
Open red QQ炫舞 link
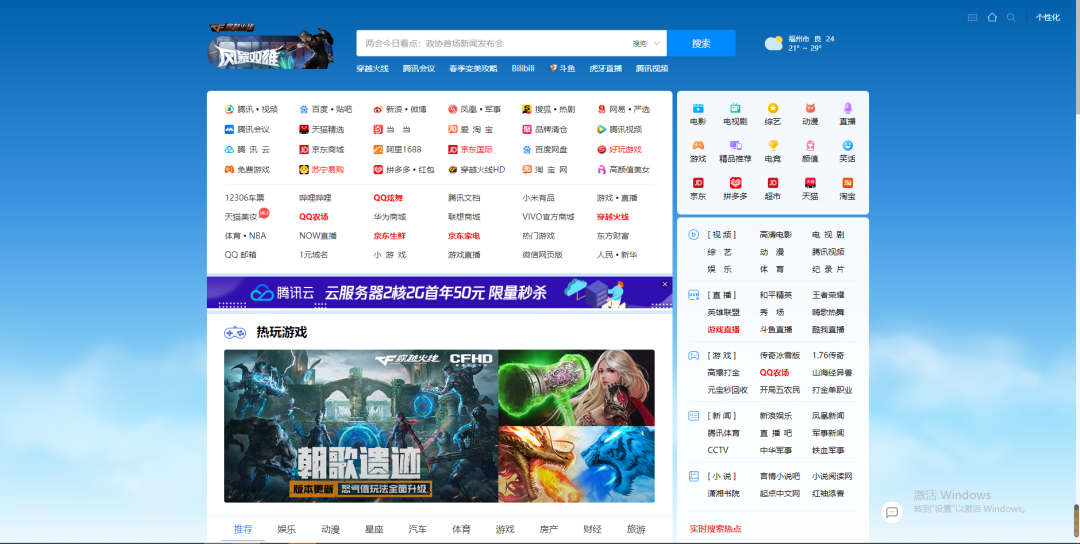388,198
